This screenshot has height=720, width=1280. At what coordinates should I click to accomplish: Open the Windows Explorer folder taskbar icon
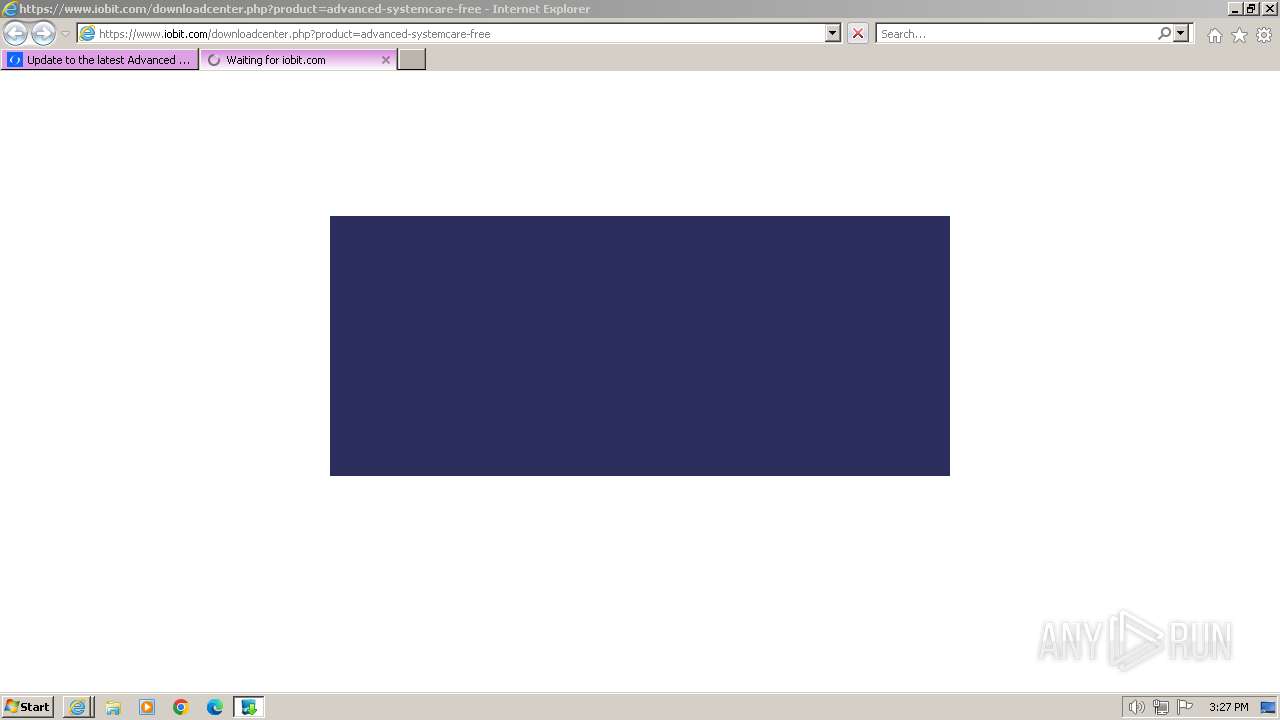[x=113, y=707]
